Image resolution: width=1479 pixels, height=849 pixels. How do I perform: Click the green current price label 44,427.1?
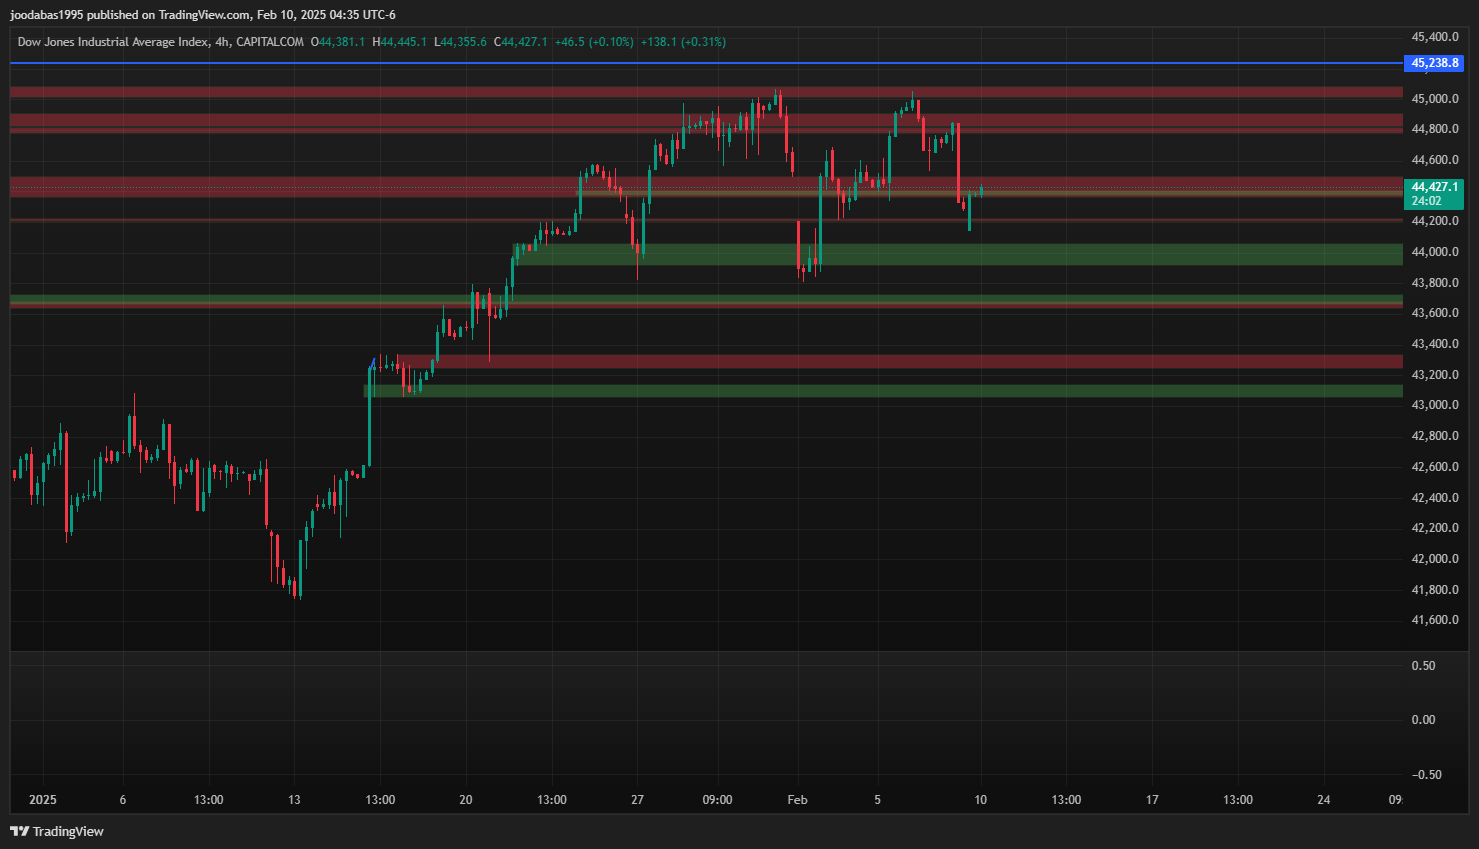pyautogui.click(x=1434, y=188)
